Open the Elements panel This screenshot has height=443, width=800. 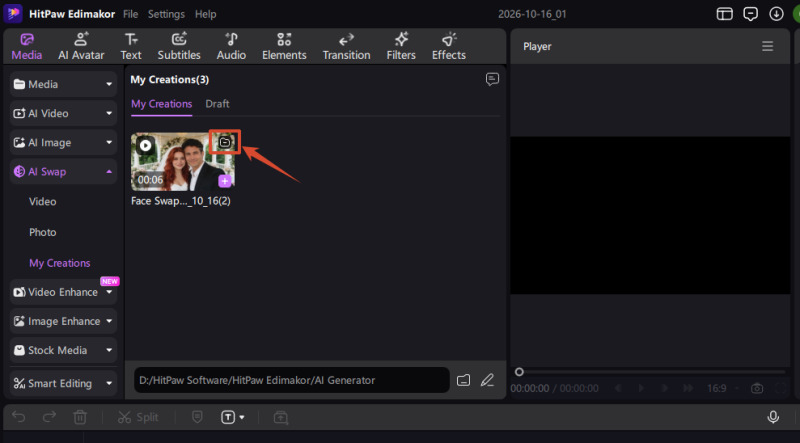pos(284,46)
